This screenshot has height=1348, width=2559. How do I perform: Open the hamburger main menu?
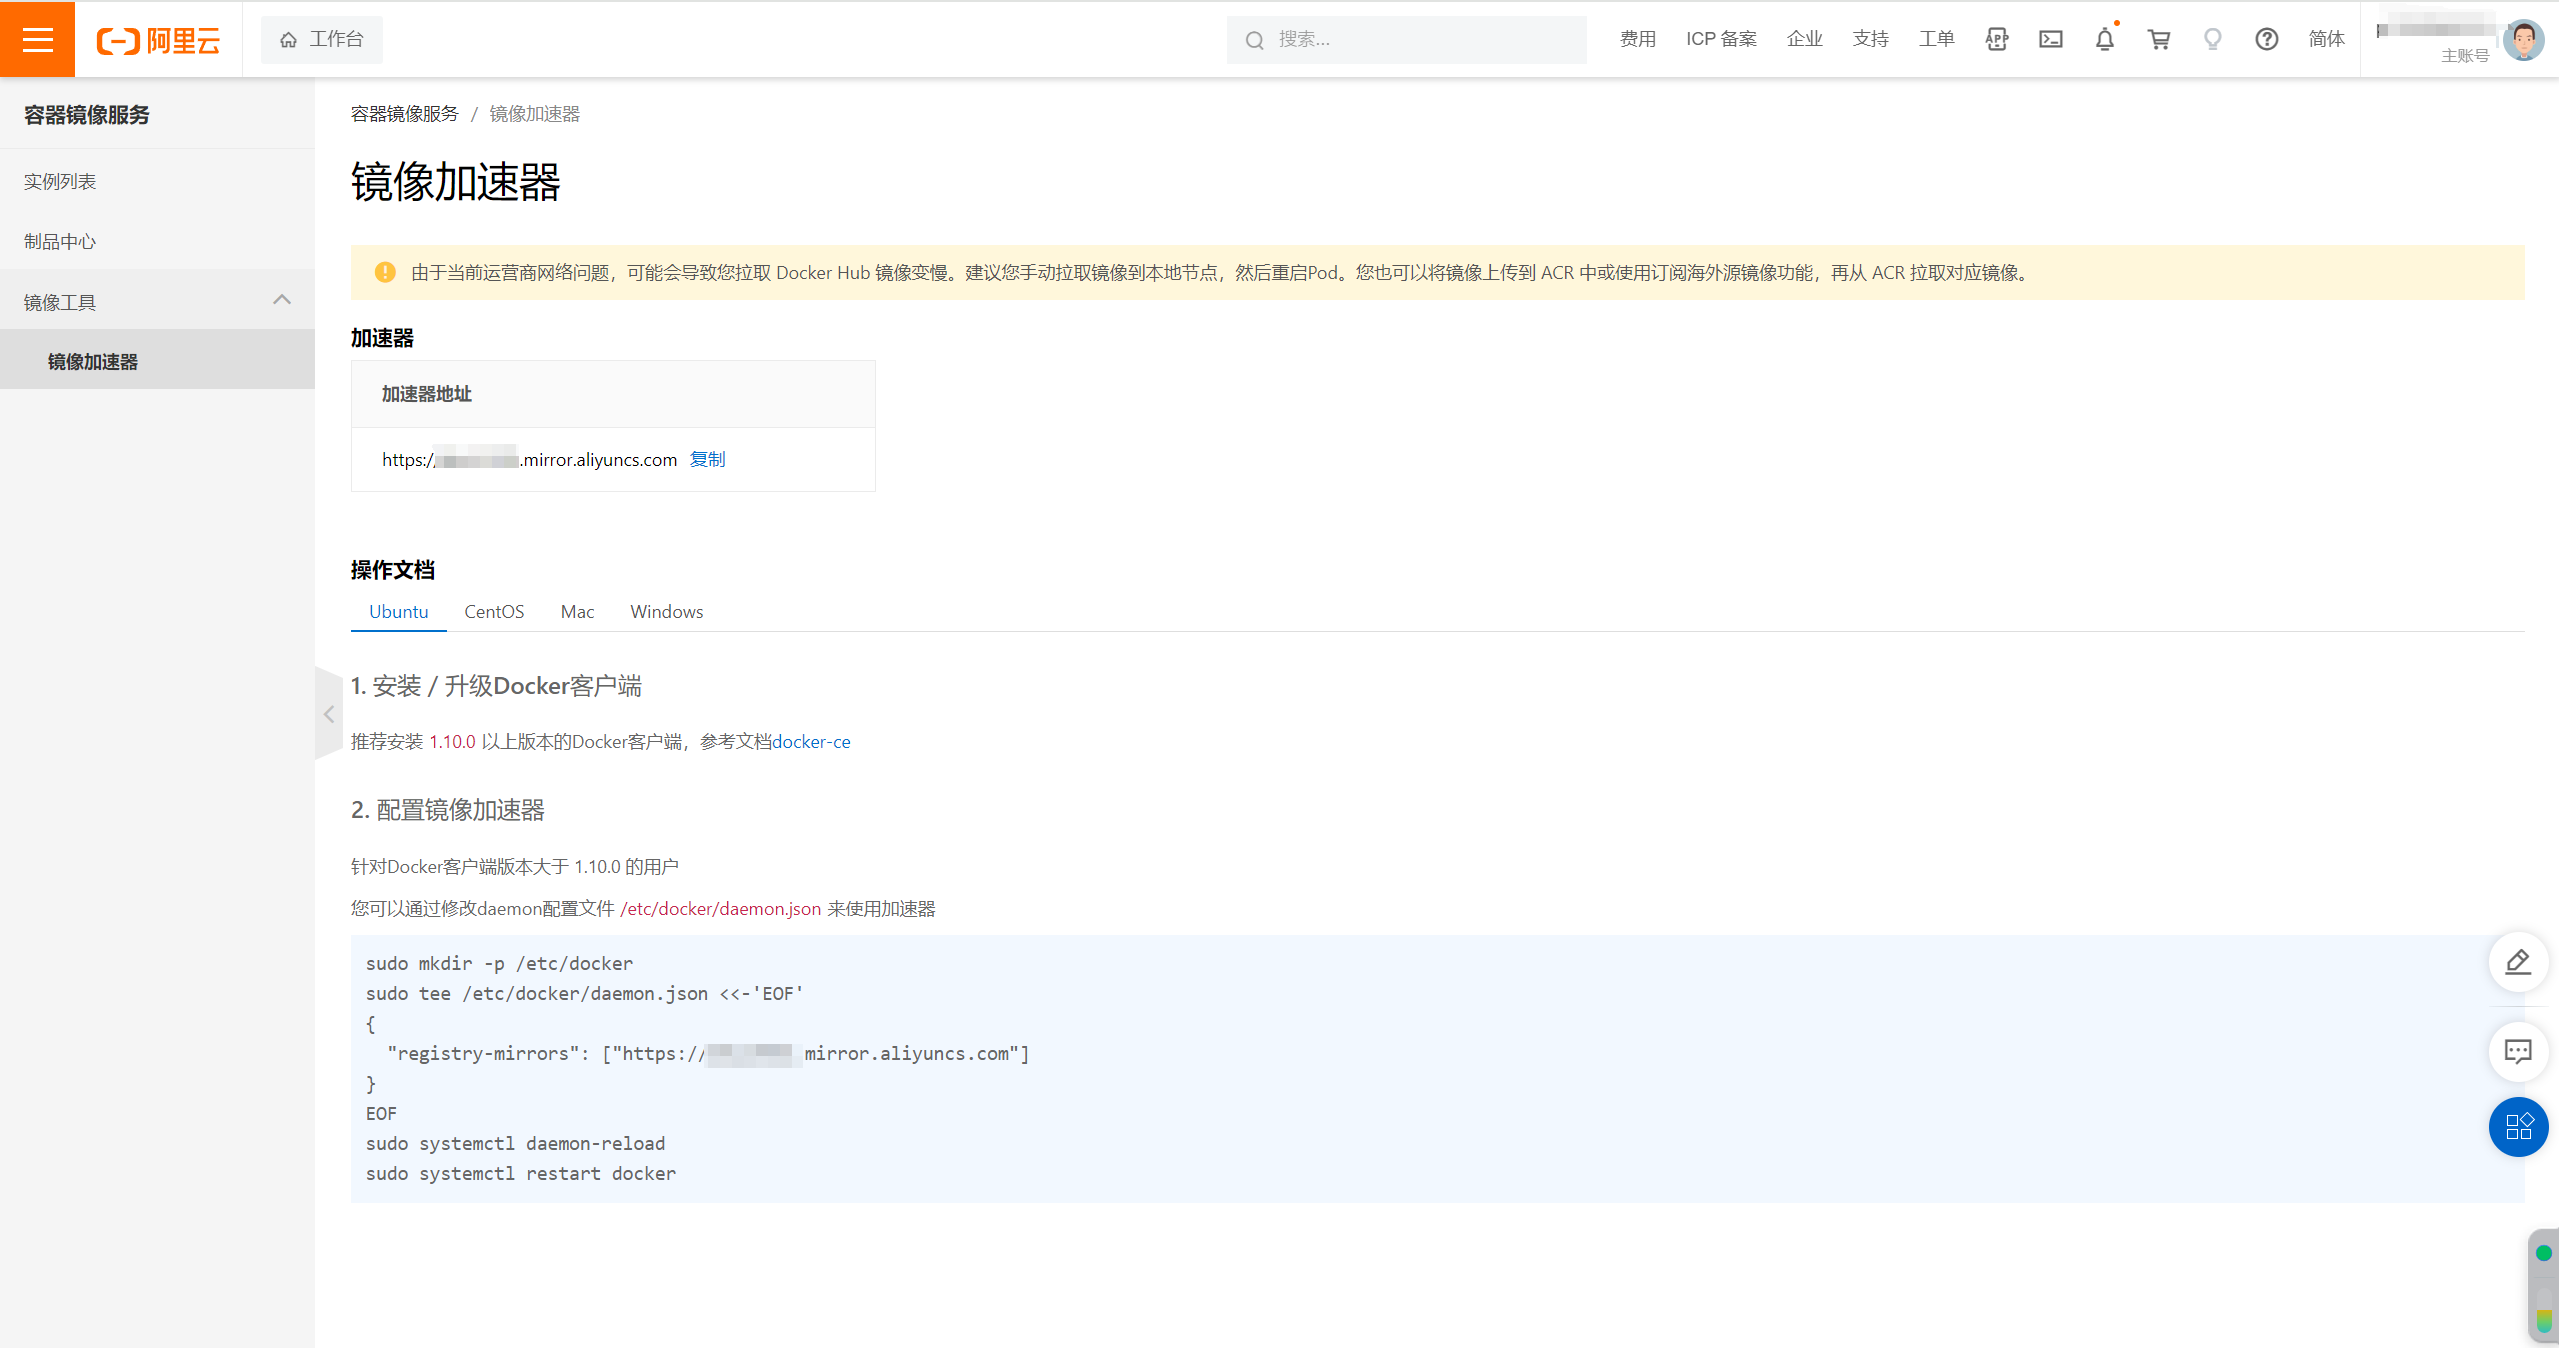pyautogui.click(x=37, y=39)
